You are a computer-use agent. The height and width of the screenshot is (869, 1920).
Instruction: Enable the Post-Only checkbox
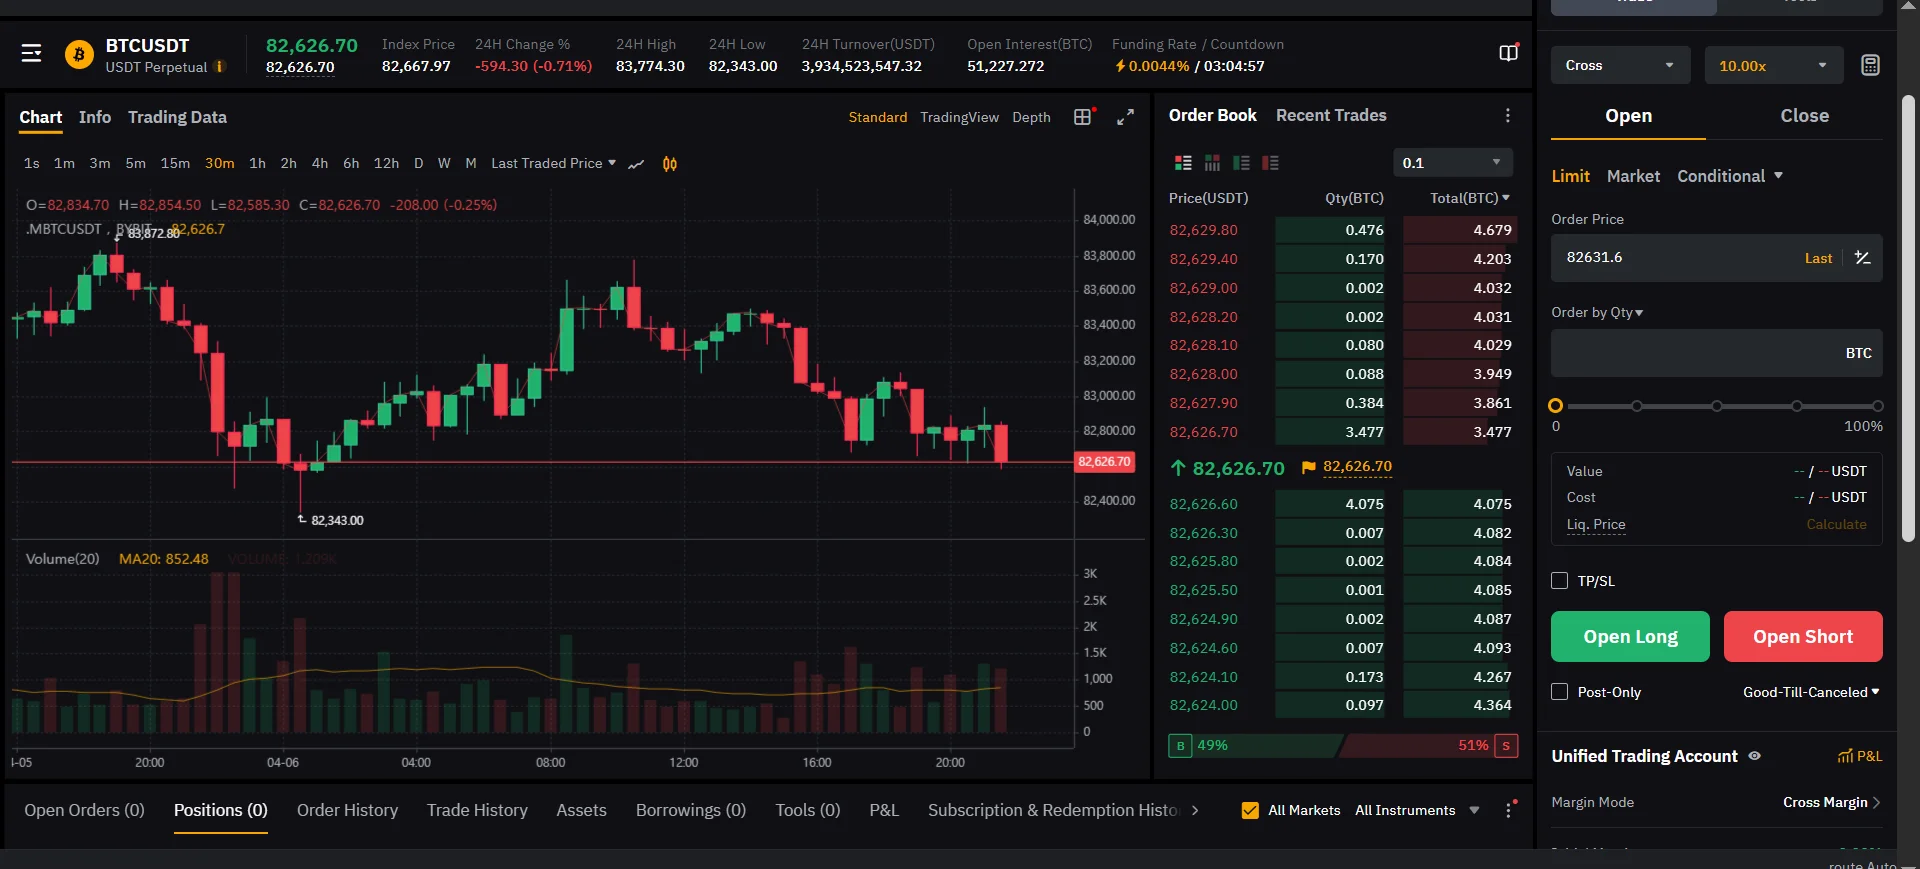tap(1559, 692)
